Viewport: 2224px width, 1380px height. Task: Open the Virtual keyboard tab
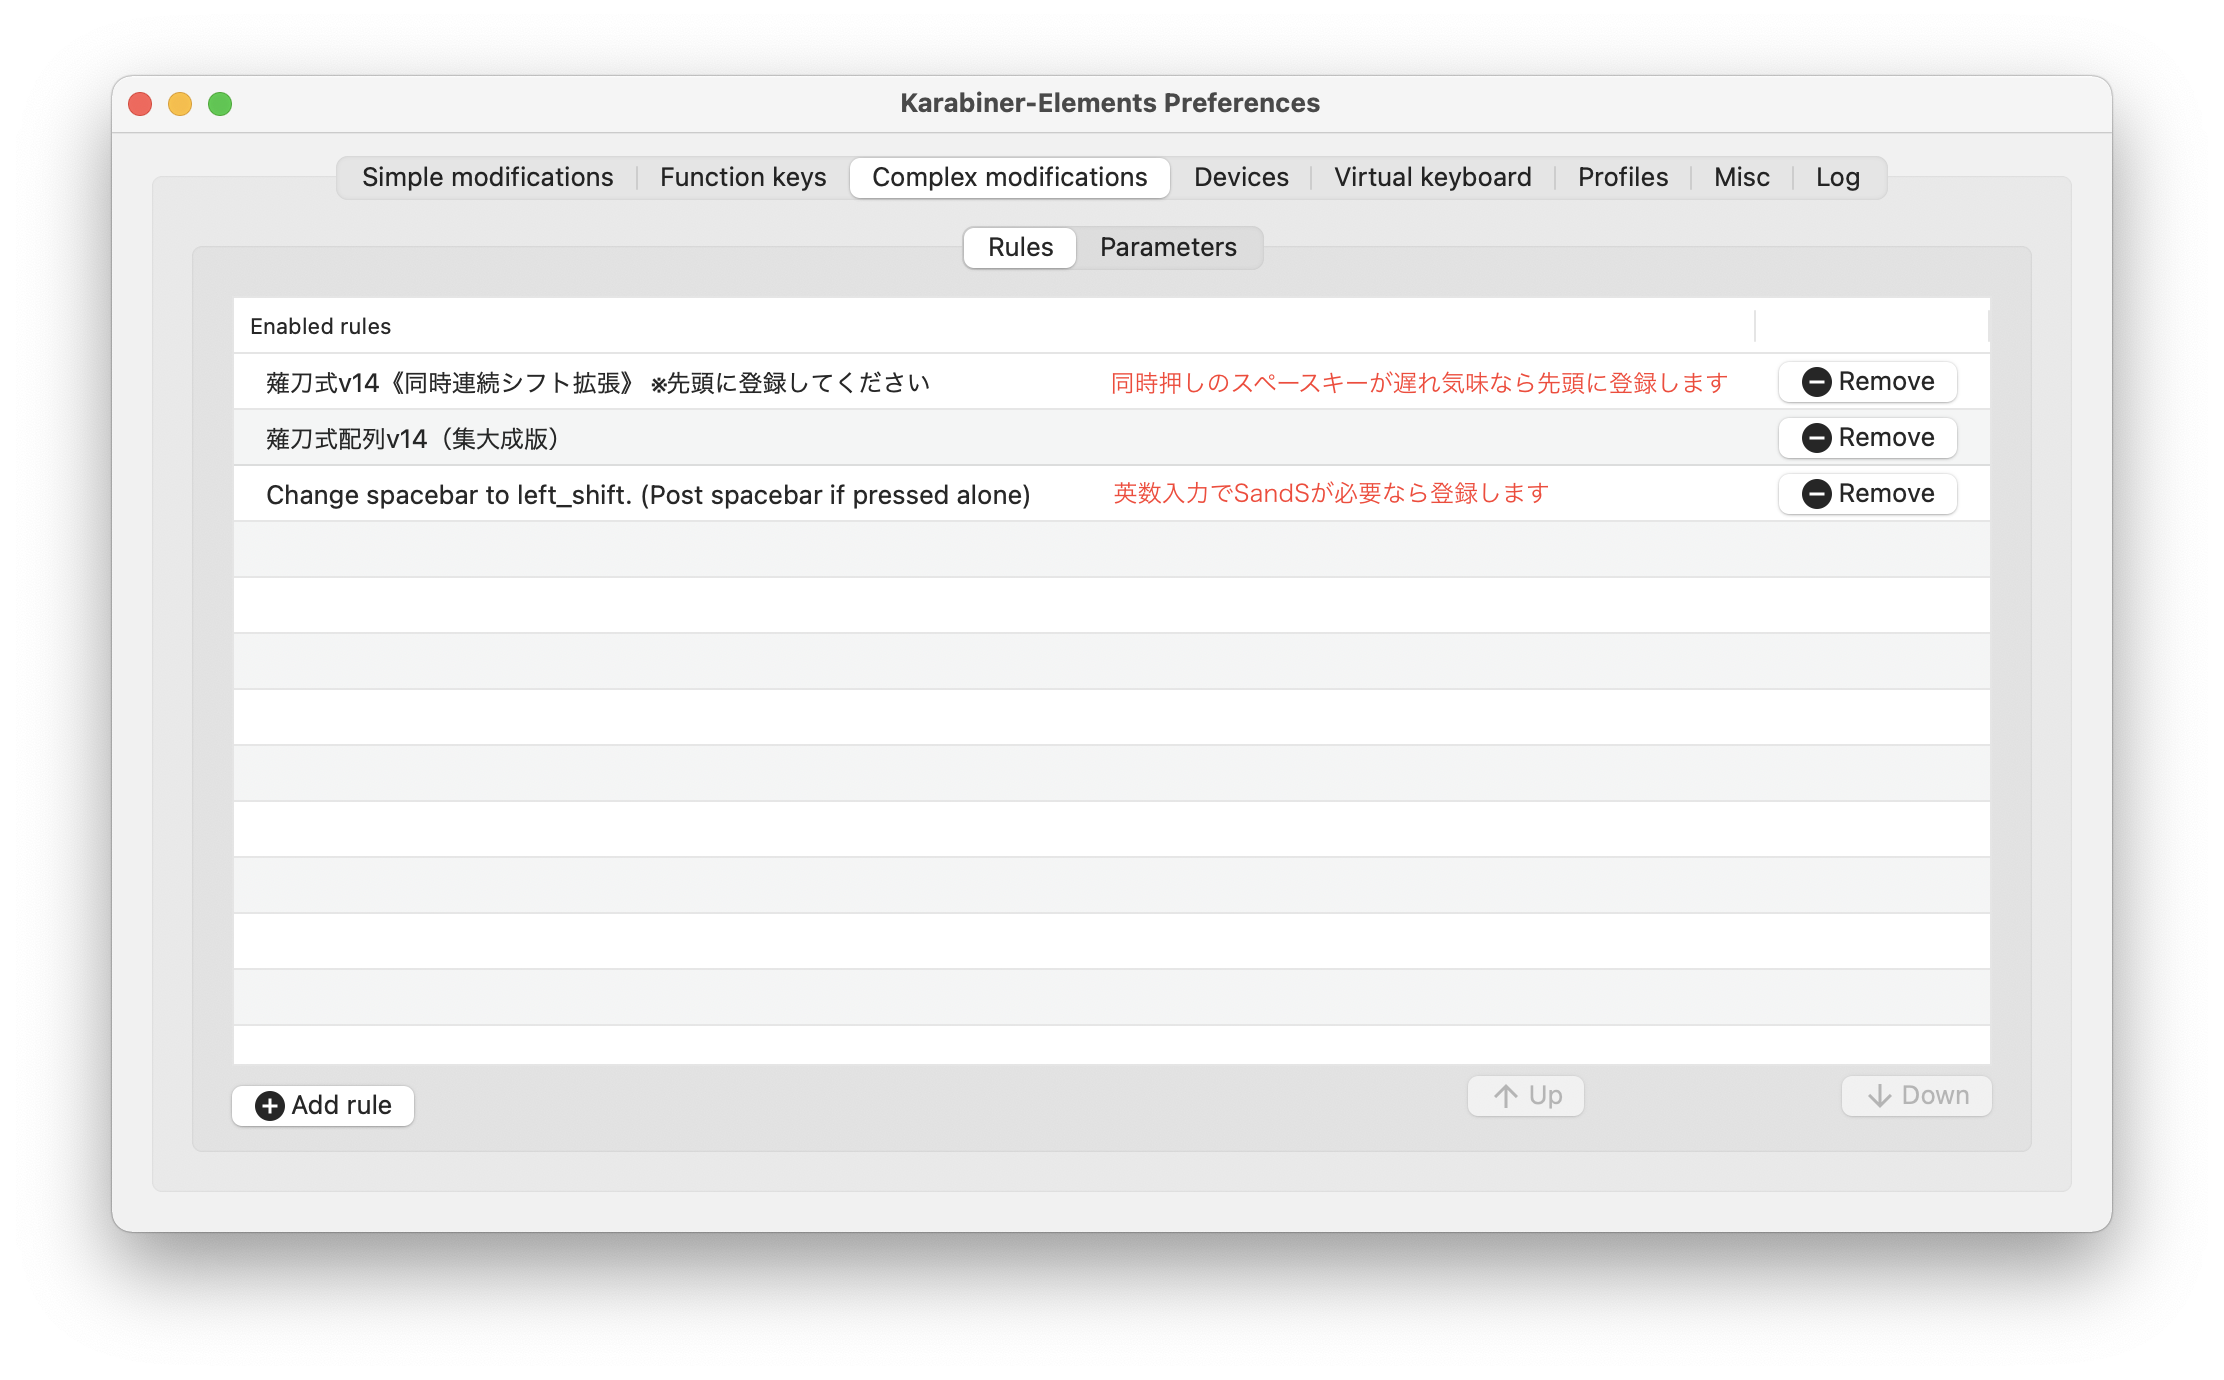[x=1432, y=177]
